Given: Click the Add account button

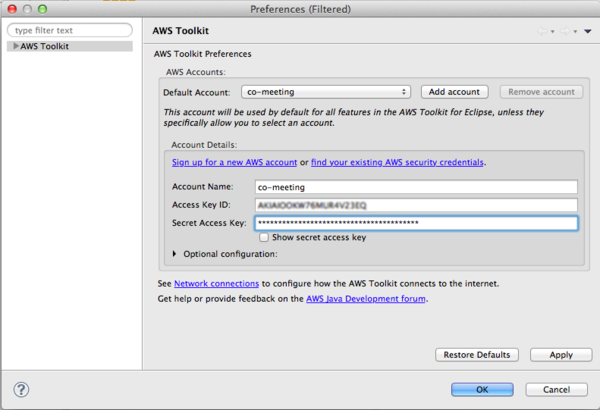Looking at the screenshot, I should pyautogui.click(x=454, y=92).
